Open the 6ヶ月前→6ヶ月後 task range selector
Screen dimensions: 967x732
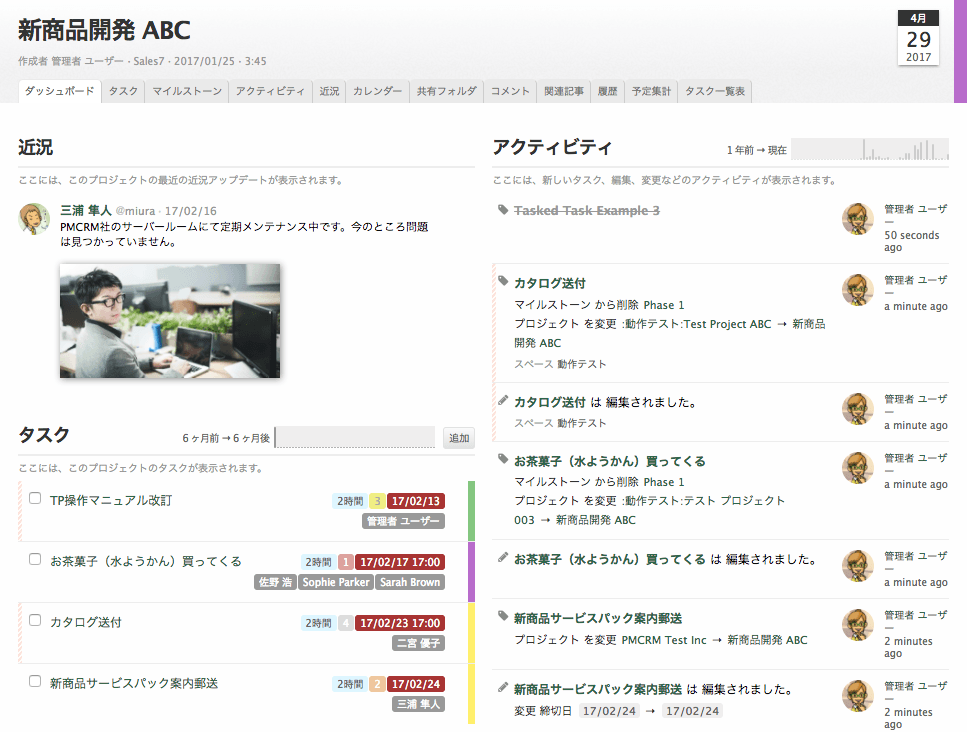tap(226, 438)
